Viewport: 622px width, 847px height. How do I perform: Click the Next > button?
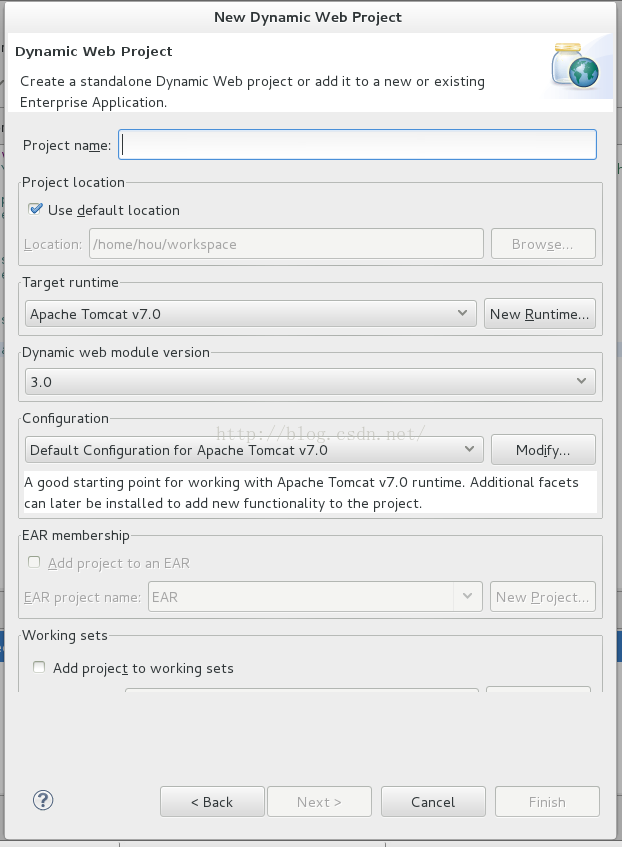click(319, 802)
